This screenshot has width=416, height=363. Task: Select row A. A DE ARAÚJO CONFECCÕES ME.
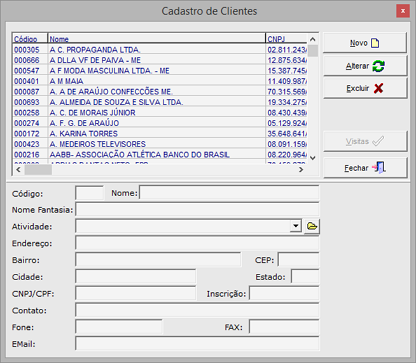(160, 92)
